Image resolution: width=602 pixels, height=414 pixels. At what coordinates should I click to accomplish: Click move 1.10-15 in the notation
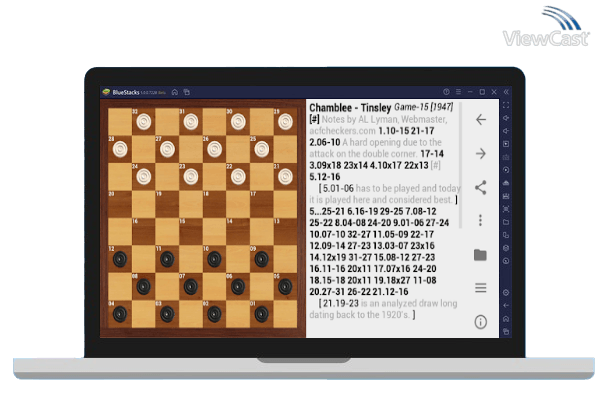(395, 131)
